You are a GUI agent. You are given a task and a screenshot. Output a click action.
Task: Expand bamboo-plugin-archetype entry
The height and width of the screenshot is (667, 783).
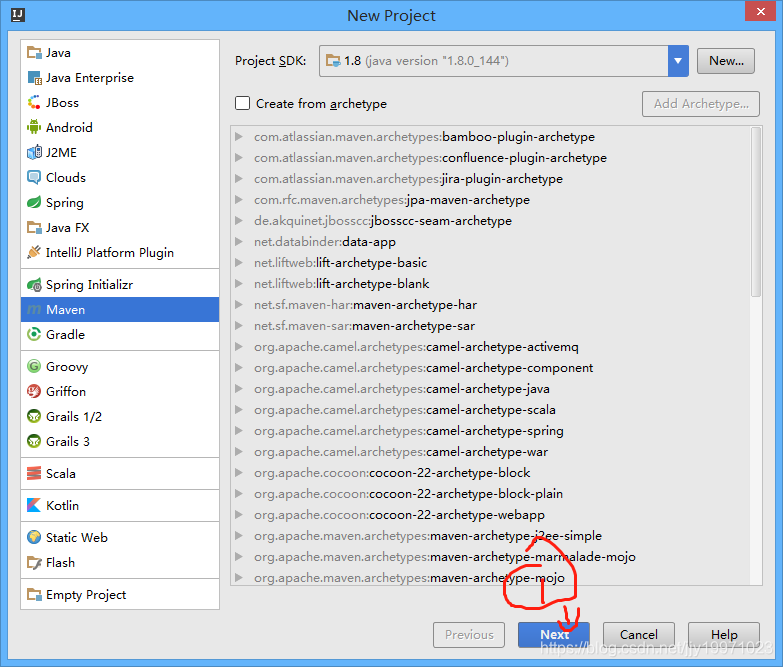[x=239, y=137]
